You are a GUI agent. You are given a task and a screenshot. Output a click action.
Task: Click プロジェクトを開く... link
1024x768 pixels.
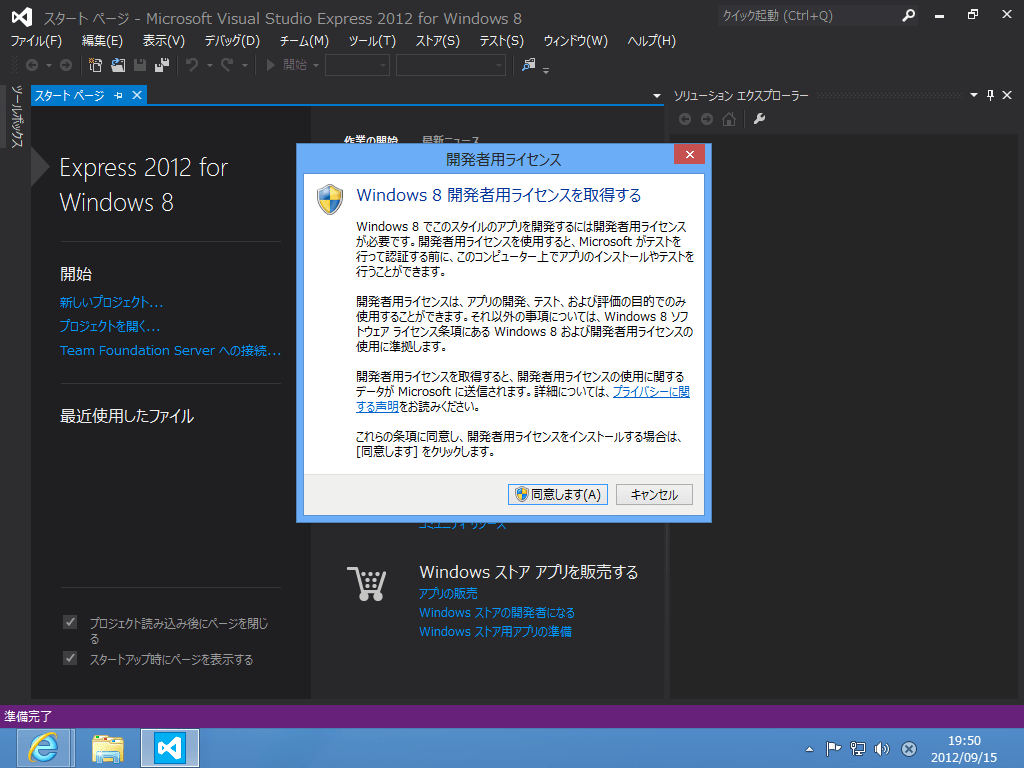110,326
